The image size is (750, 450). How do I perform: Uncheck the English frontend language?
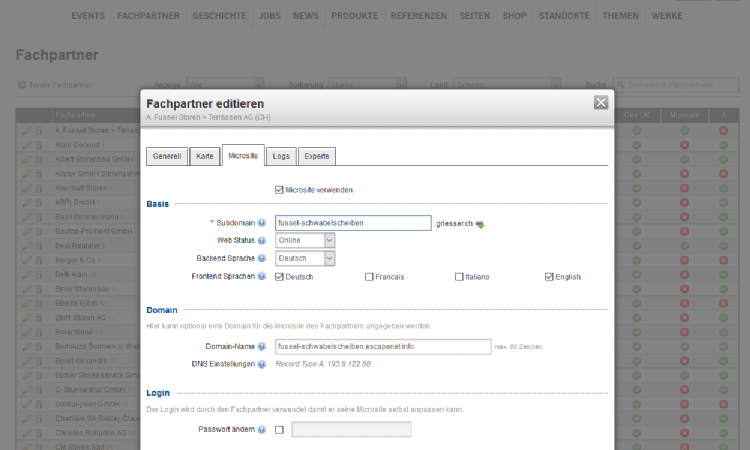pos(549,276)
